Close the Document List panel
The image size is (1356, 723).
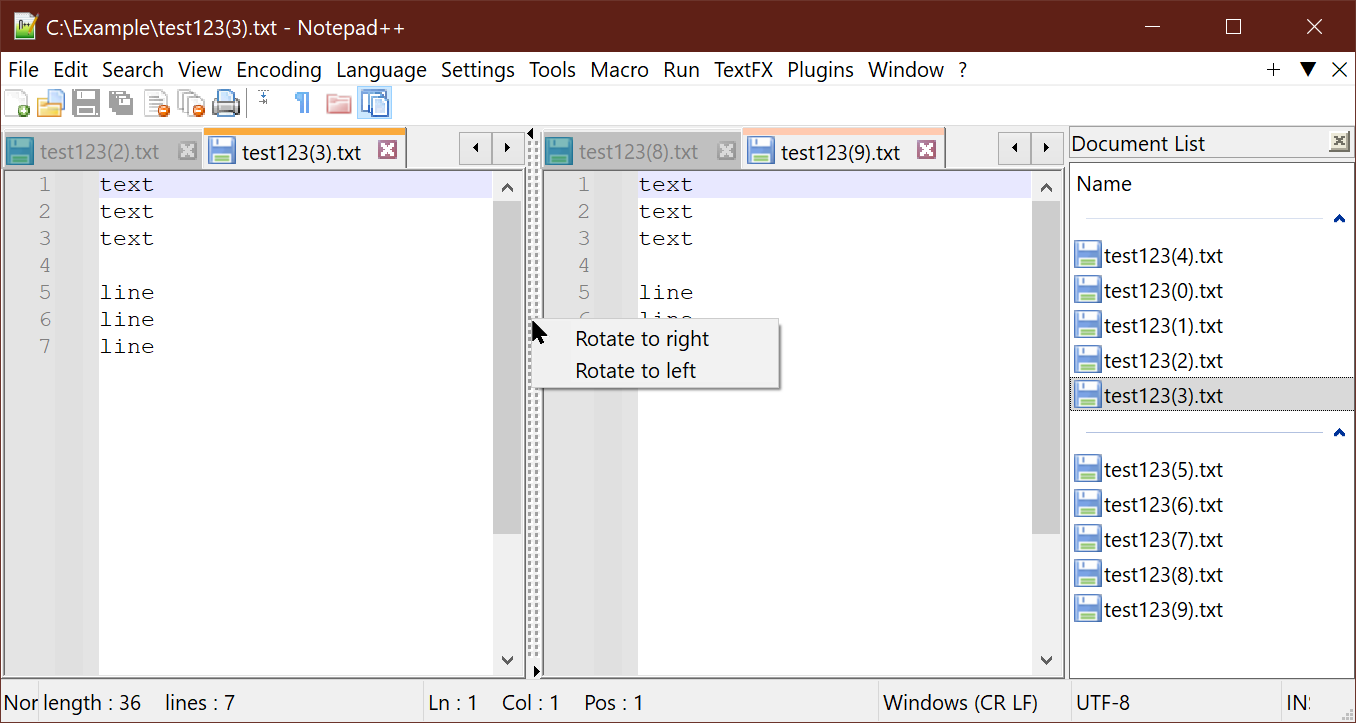[x=1339, y=143]
